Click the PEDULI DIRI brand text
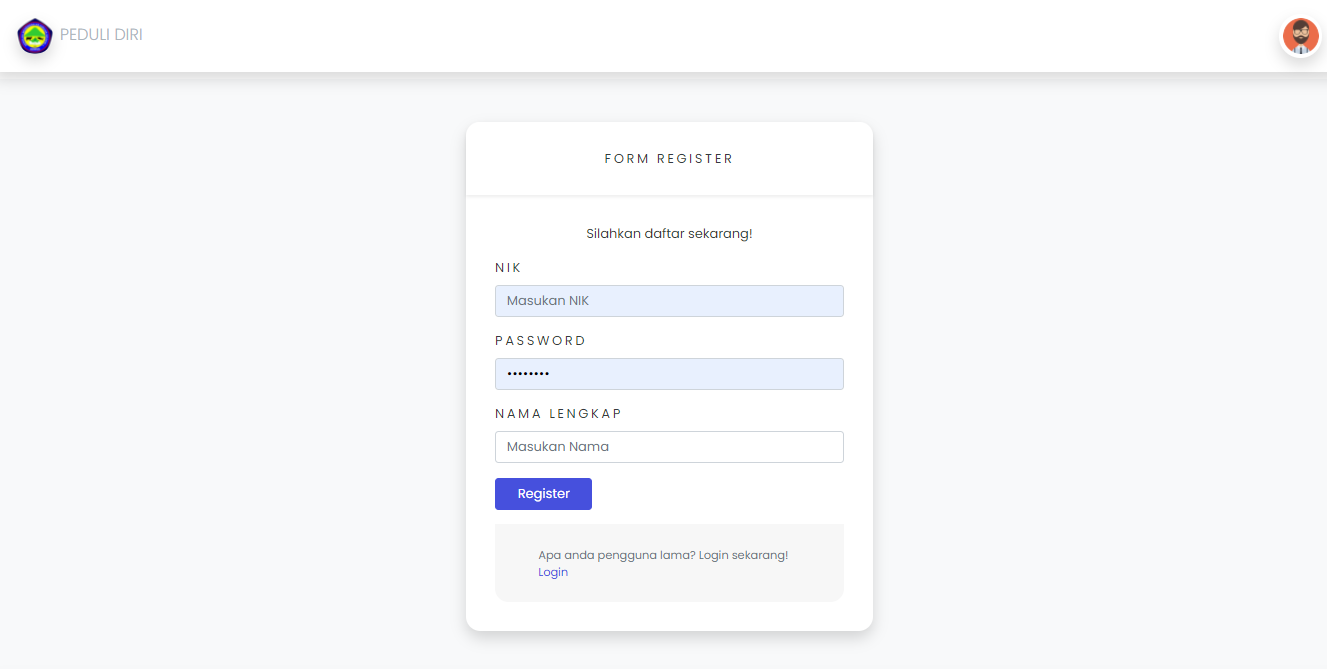Viewport: 1327px width, 669px height. tap(101, 36)
